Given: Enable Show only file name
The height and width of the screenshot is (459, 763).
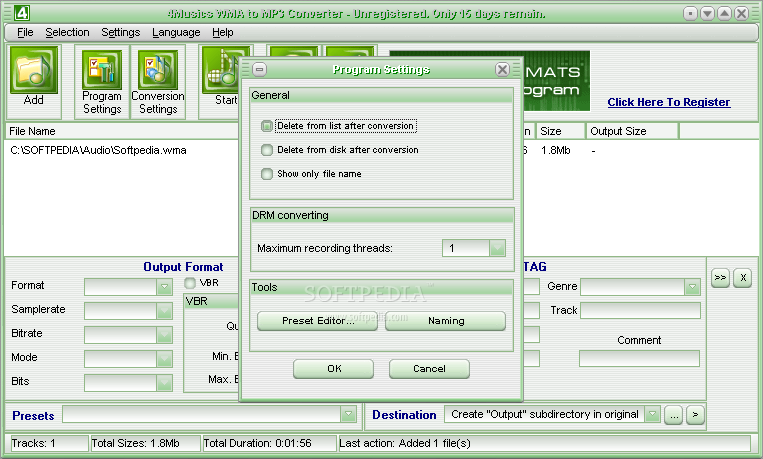Looking at the screenshot, I should [x=267, y=174].
